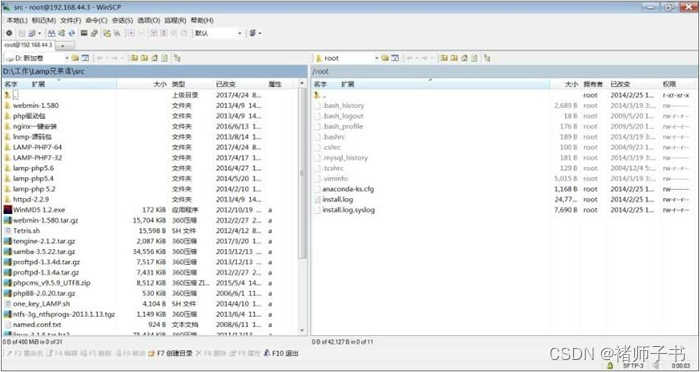
Task: Open the 命令(C) menu
Action: pos(96,21)
